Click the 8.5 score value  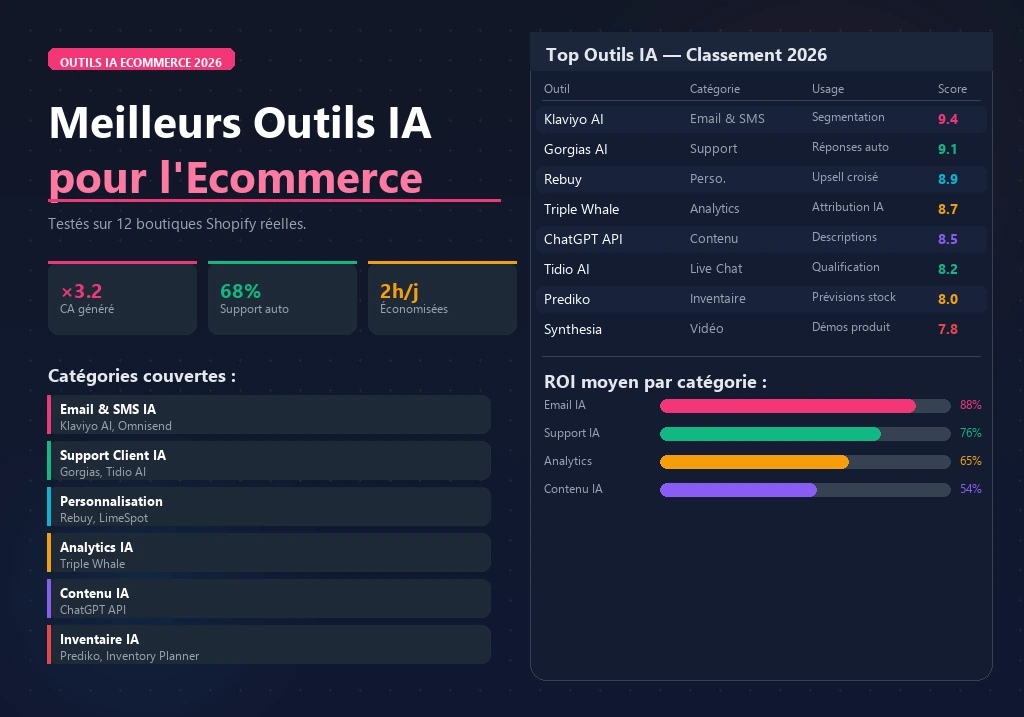(948, 239)
